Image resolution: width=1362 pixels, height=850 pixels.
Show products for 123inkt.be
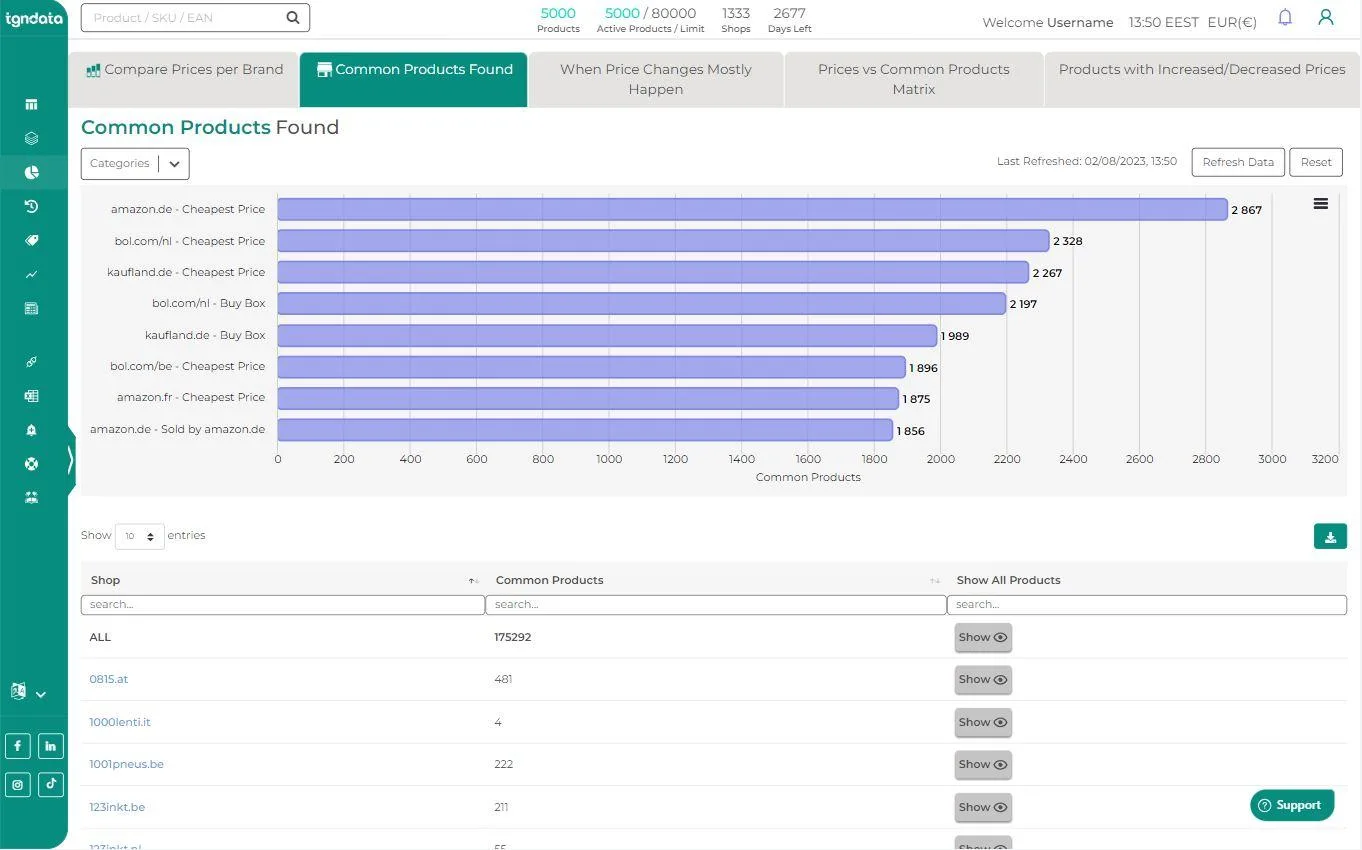coord(983,808)
